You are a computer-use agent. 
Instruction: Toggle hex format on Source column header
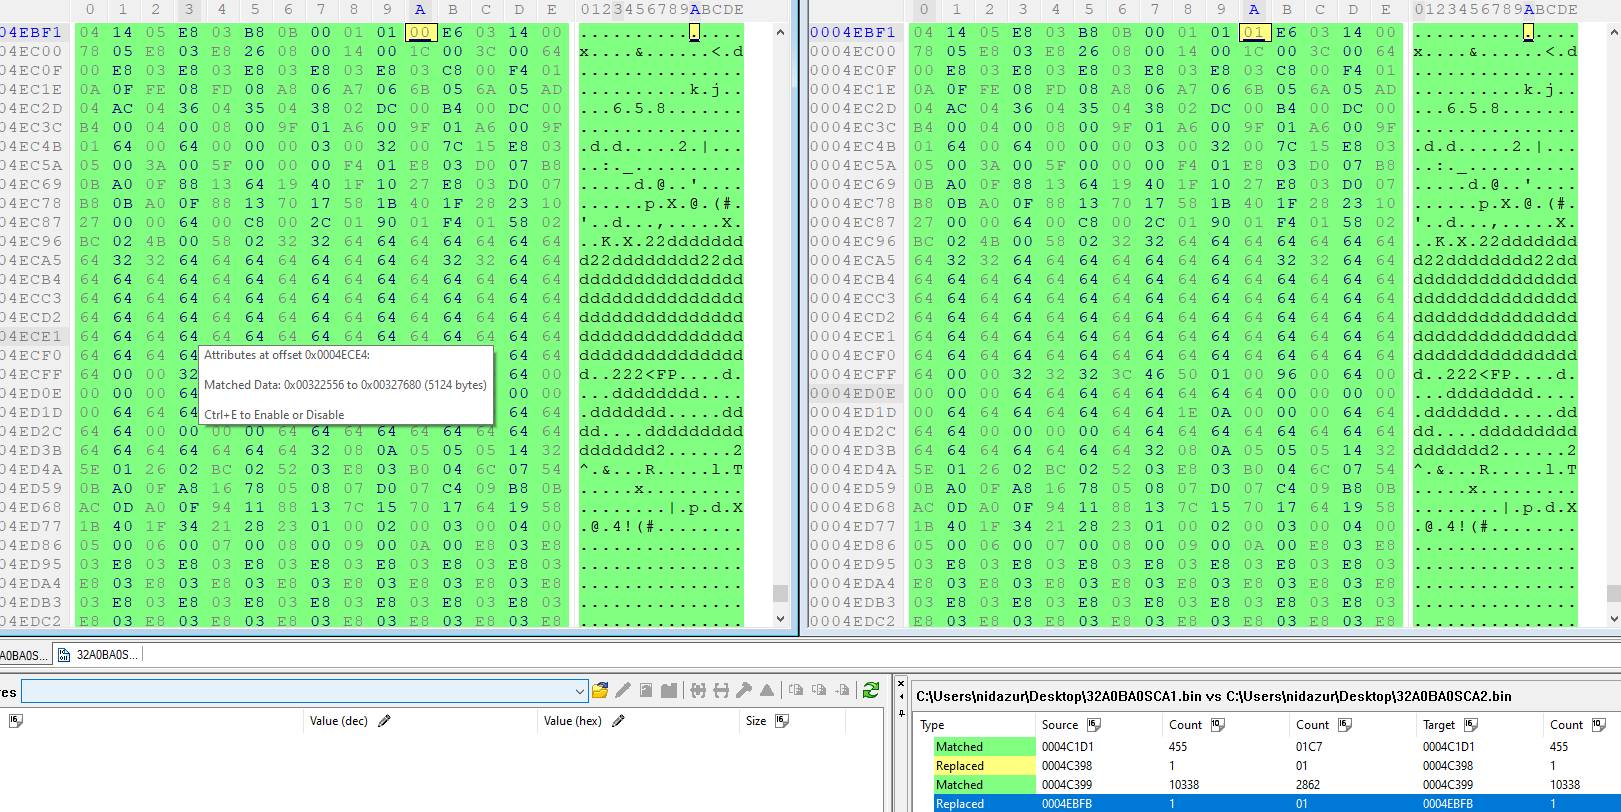tap(1094, 724)
